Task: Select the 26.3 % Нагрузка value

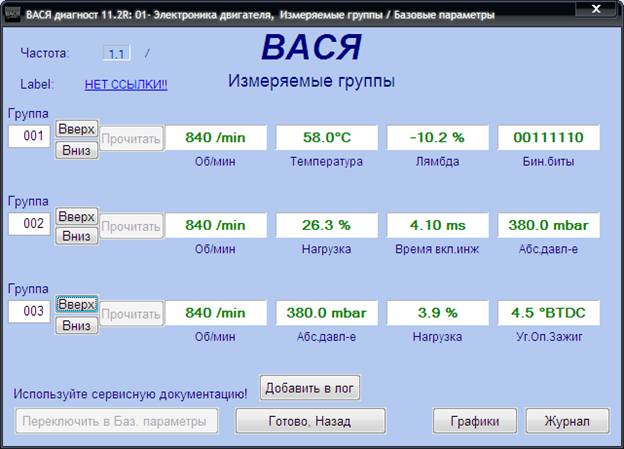Action: click(327, 225)
